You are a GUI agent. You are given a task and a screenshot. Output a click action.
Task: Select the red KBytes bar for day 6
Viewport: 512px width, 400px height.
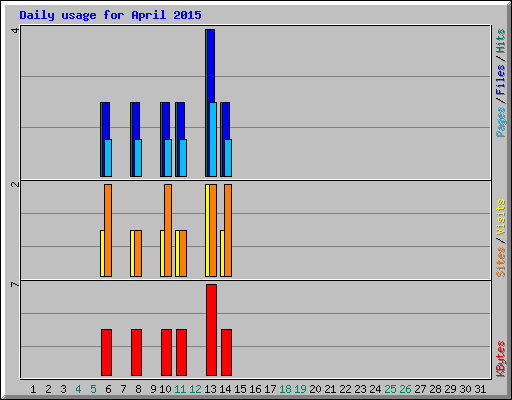tap(106, 353)
